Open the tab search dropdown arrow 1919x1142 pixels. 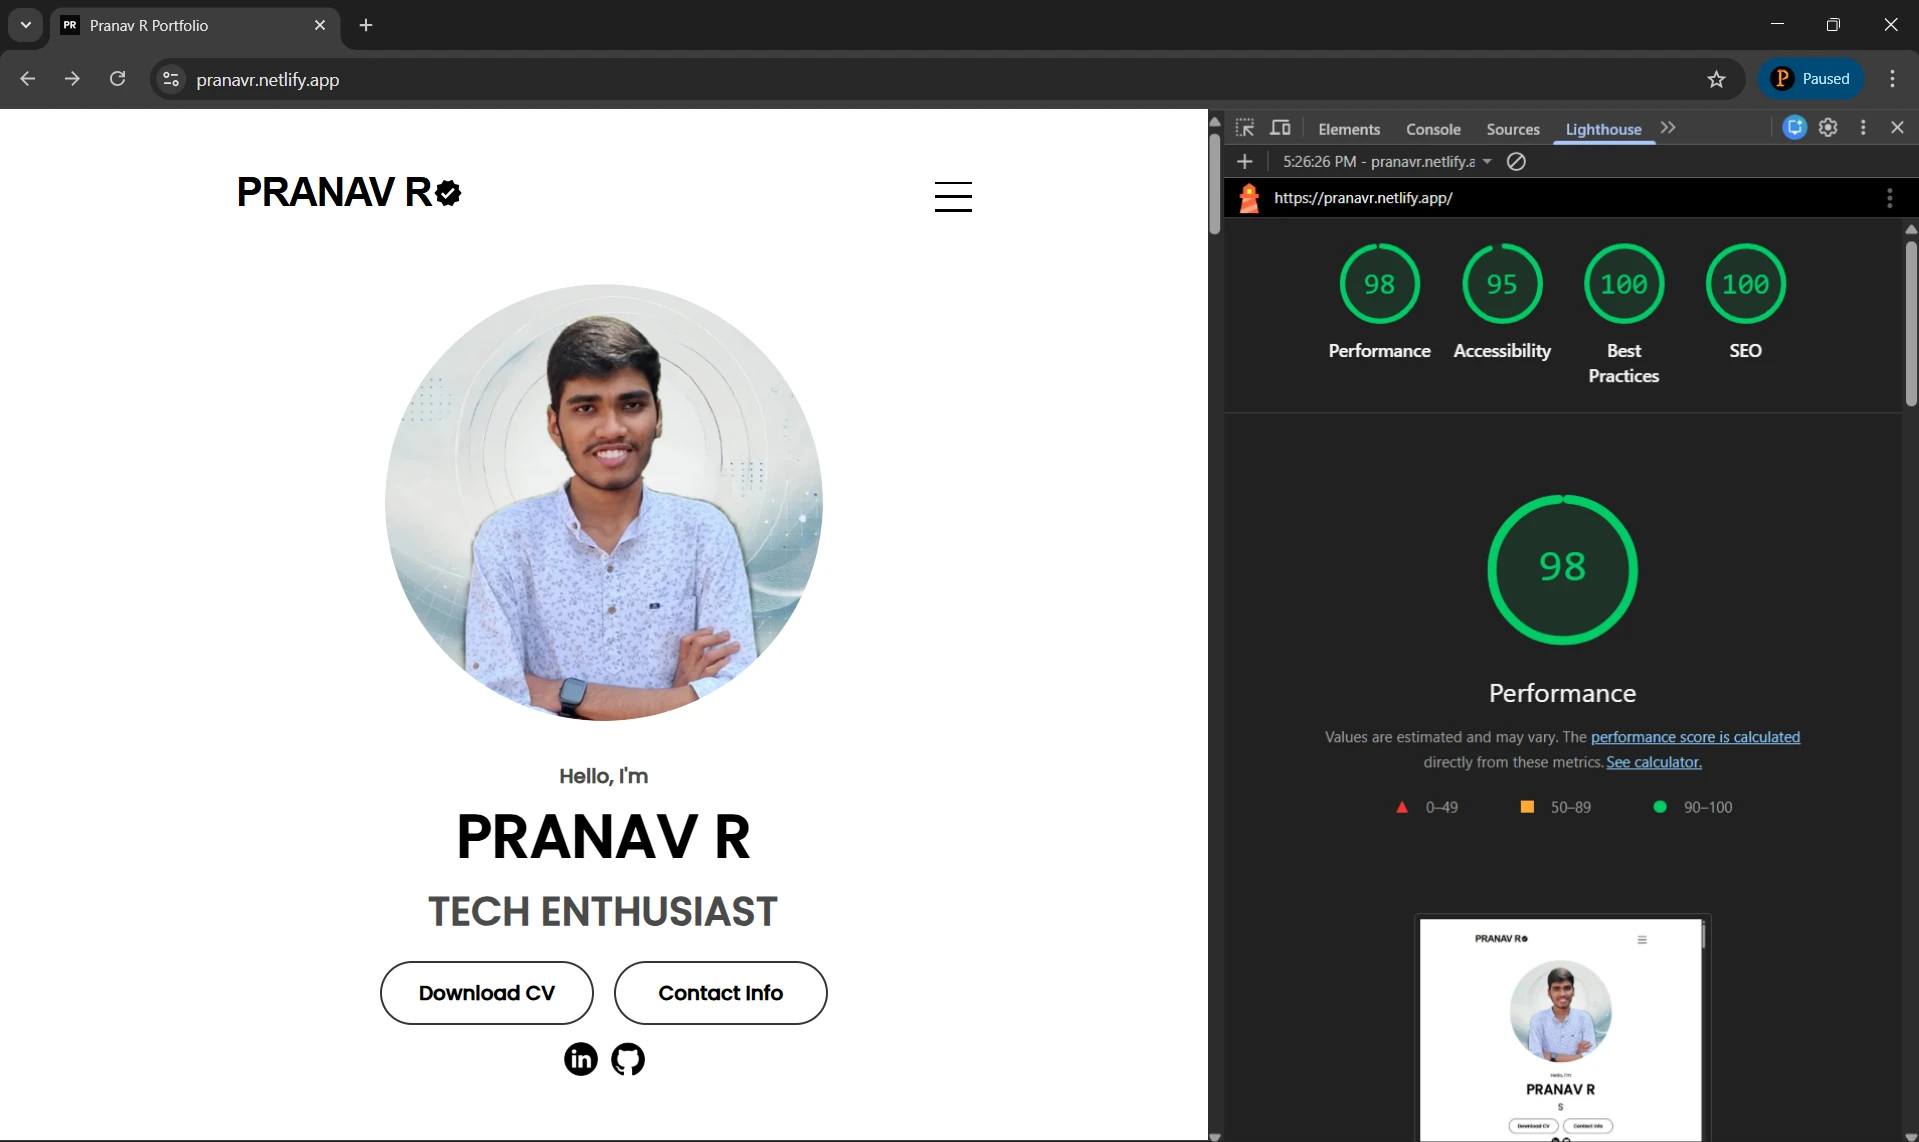tap(26, 25)
